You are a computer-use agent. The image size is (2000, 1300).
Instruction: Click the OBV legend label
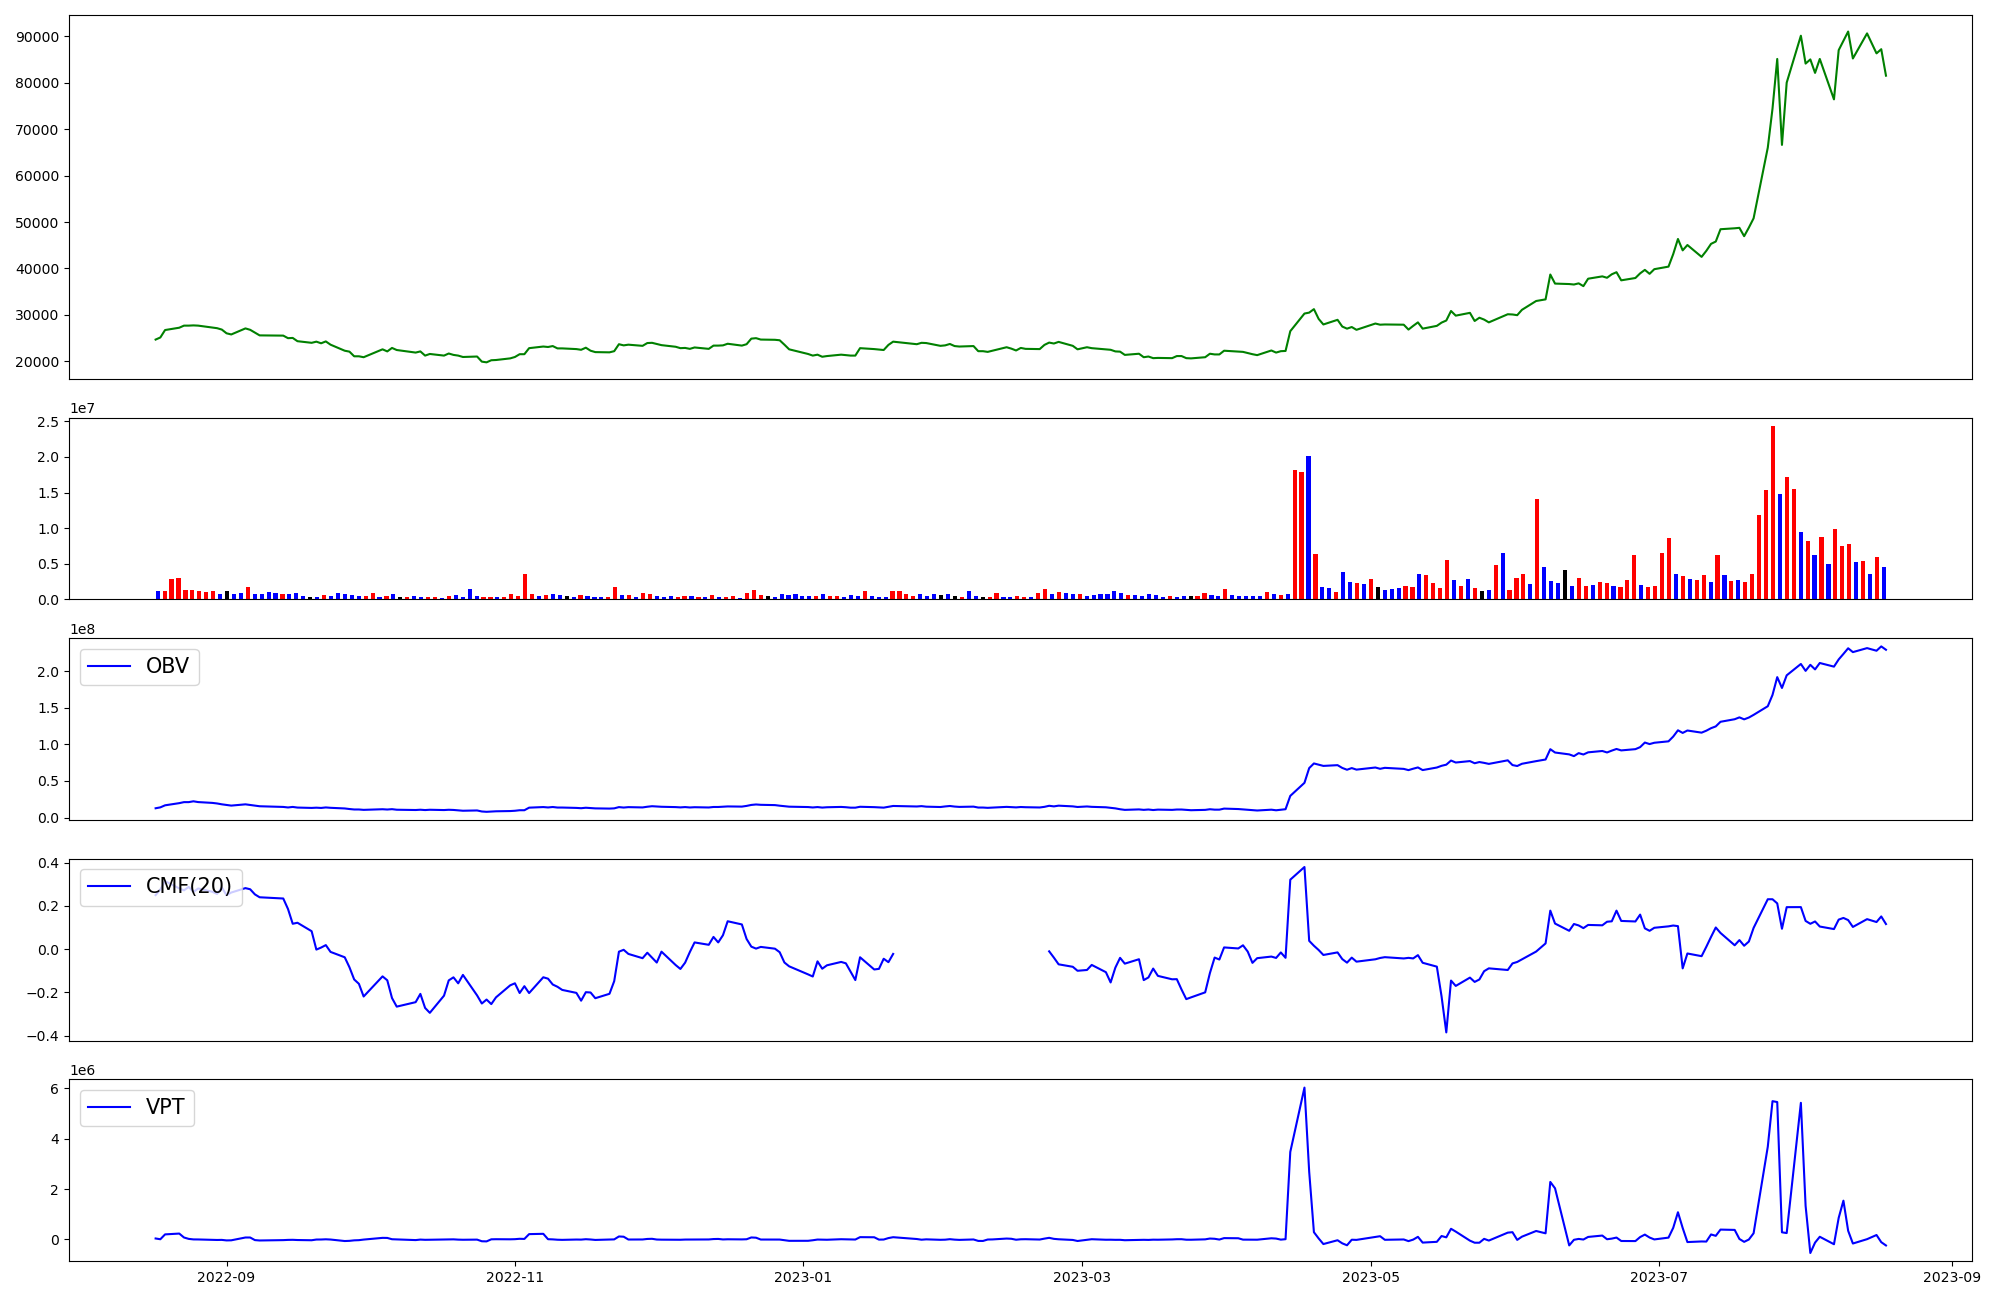(167, 666)
